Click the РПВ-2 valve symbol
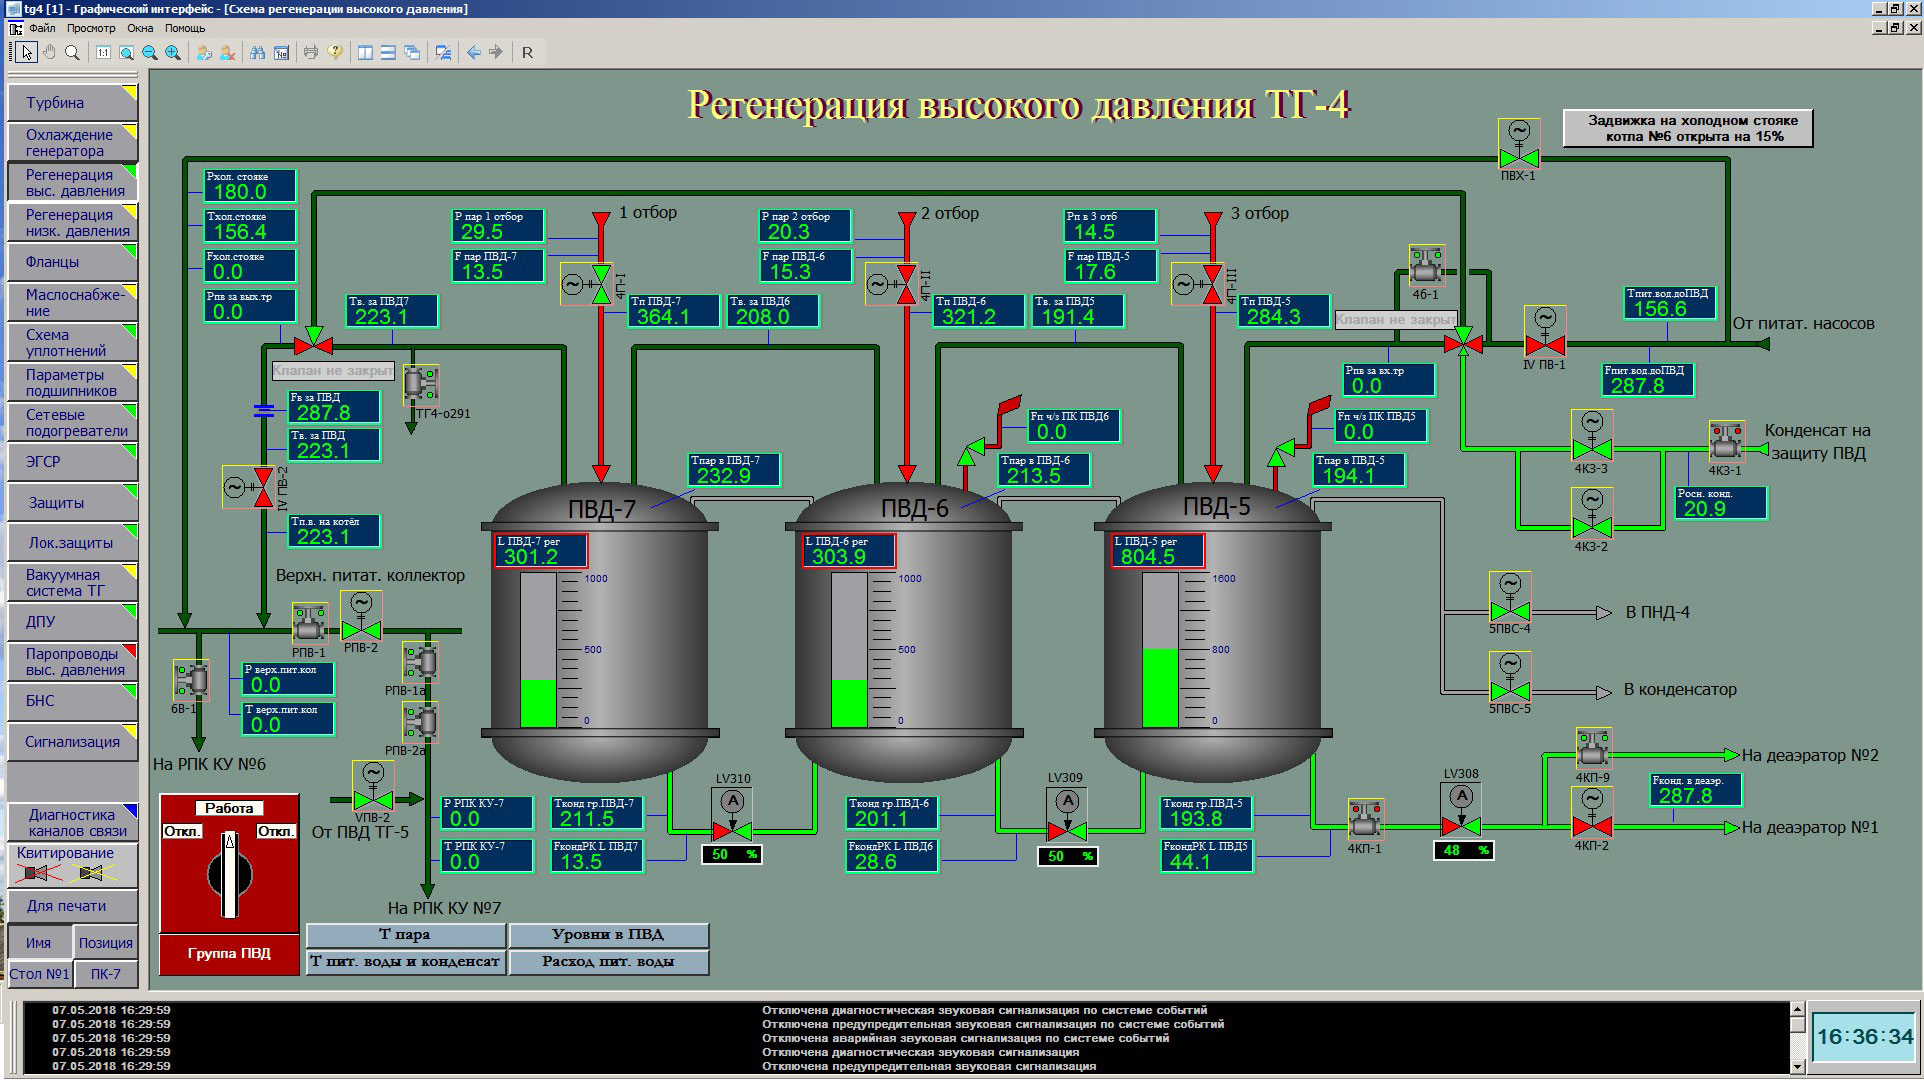Screen dimensions: 1924x1080 coord(361,616)
